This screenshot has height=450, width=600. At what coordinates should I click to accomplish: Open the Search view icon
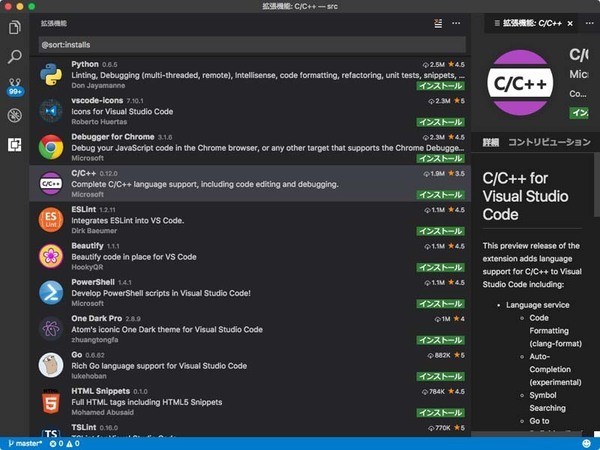click(15, 57)
